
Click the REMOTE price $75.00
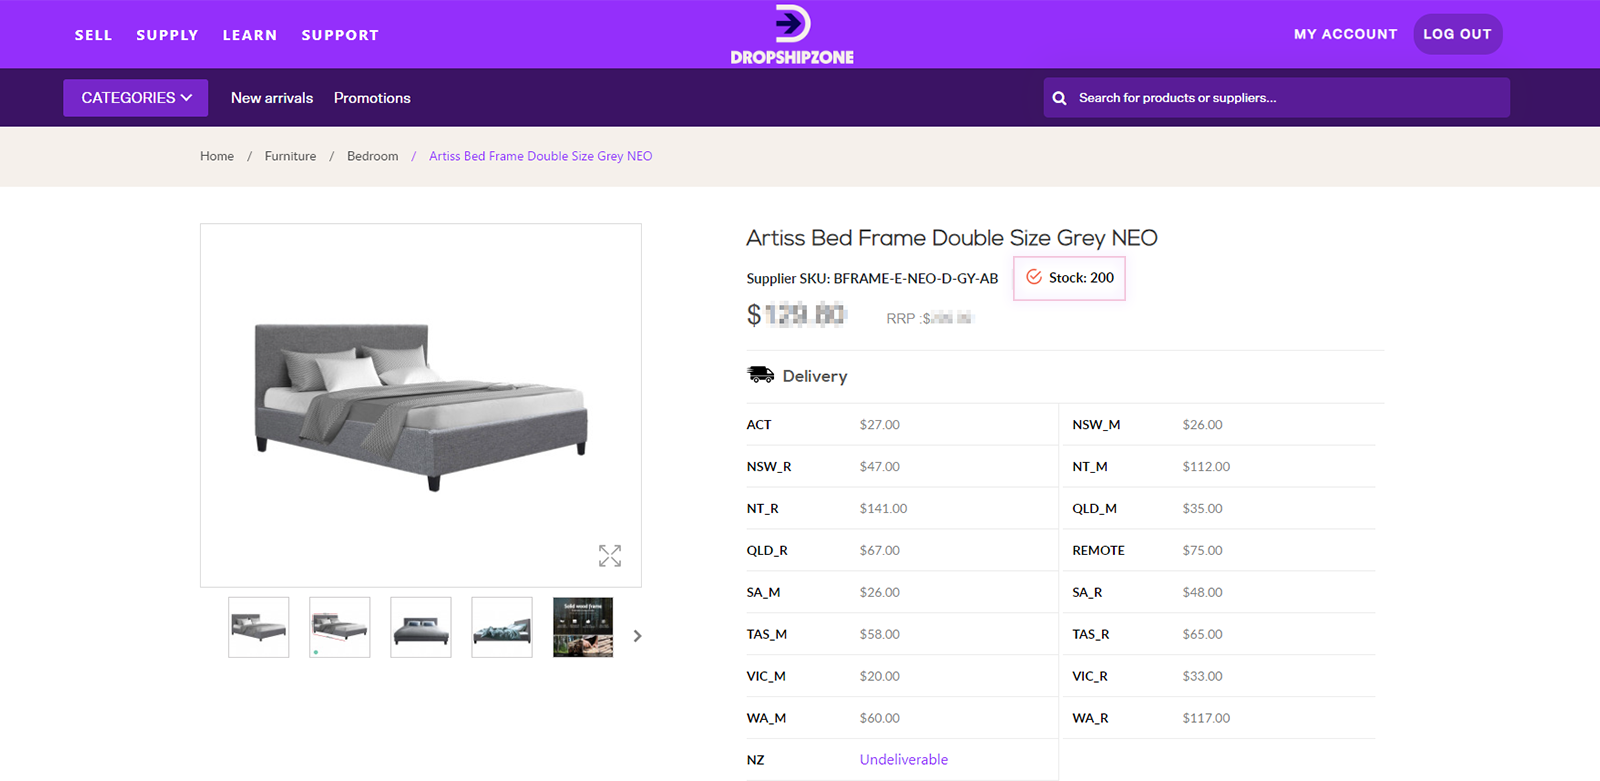click(x=1202, y=551)
